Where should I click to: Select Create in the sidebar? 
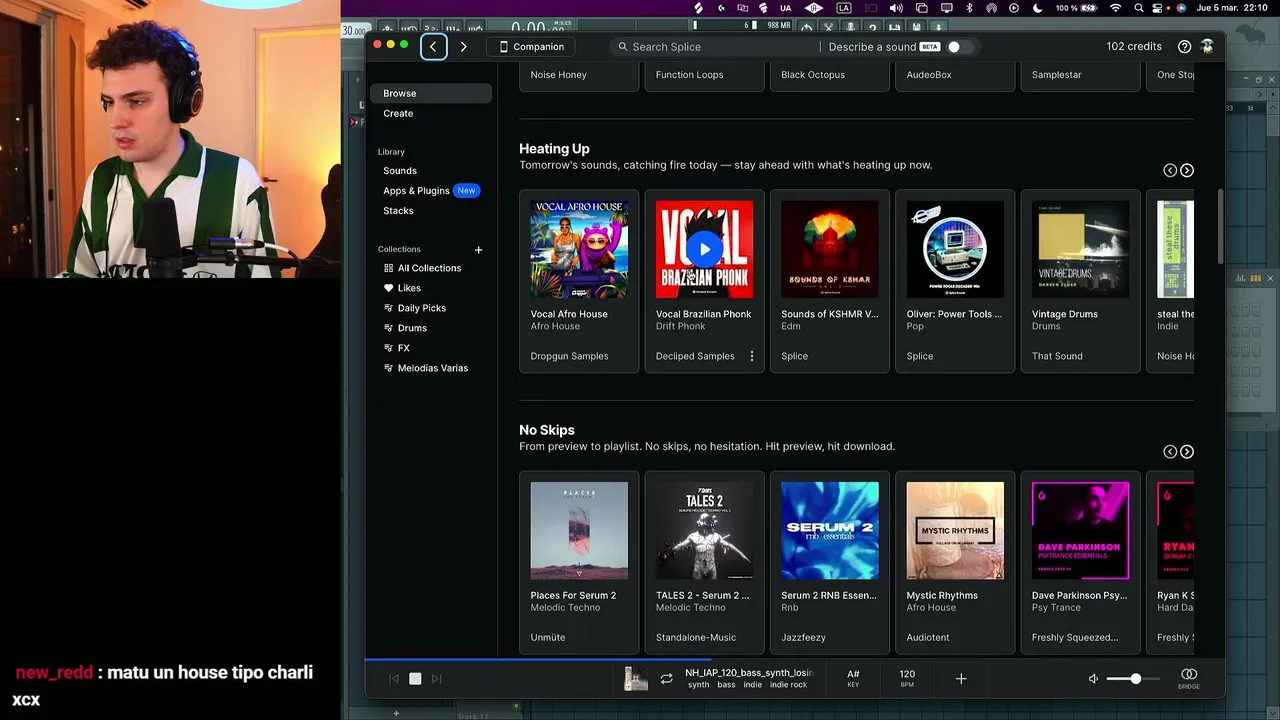(x=398, y=114)
